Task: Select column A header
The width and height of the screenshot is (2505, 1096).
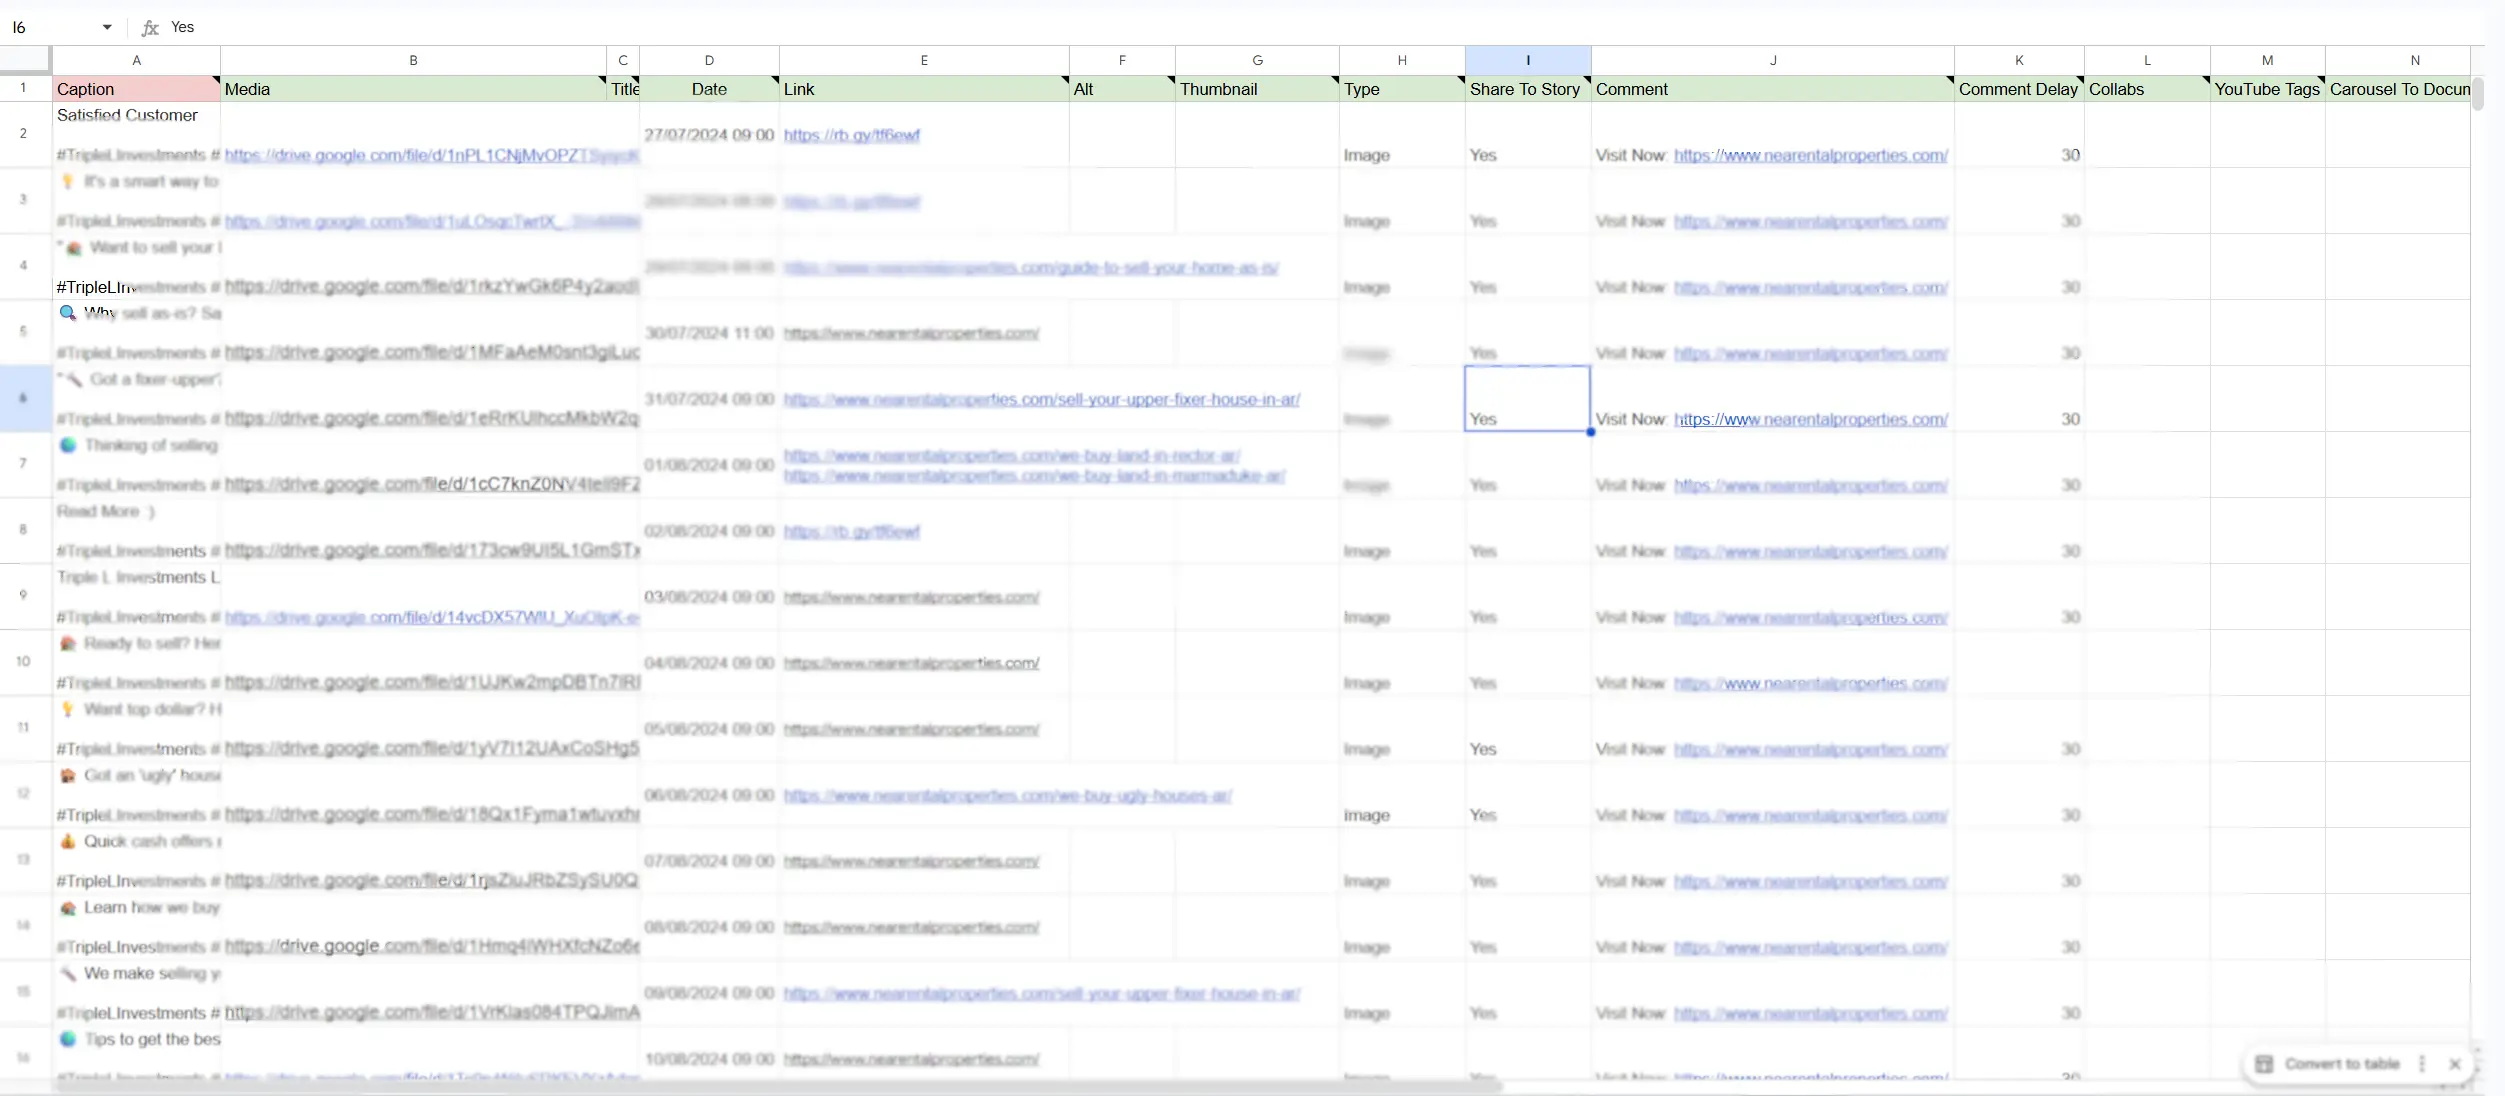Action: pyautogui.click(x=136, y=60)
